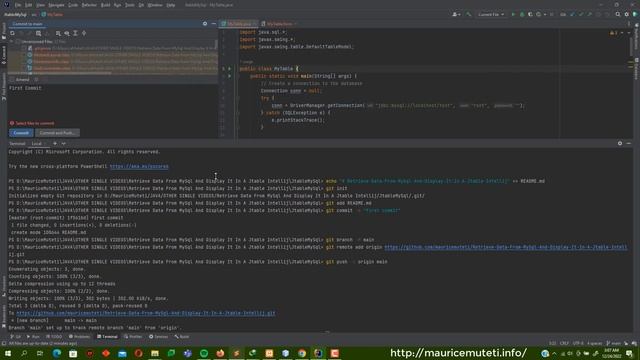Screen dimensions: 640x360
Task: Click the user account icon in main toolbar
Action: click(456, 14)
